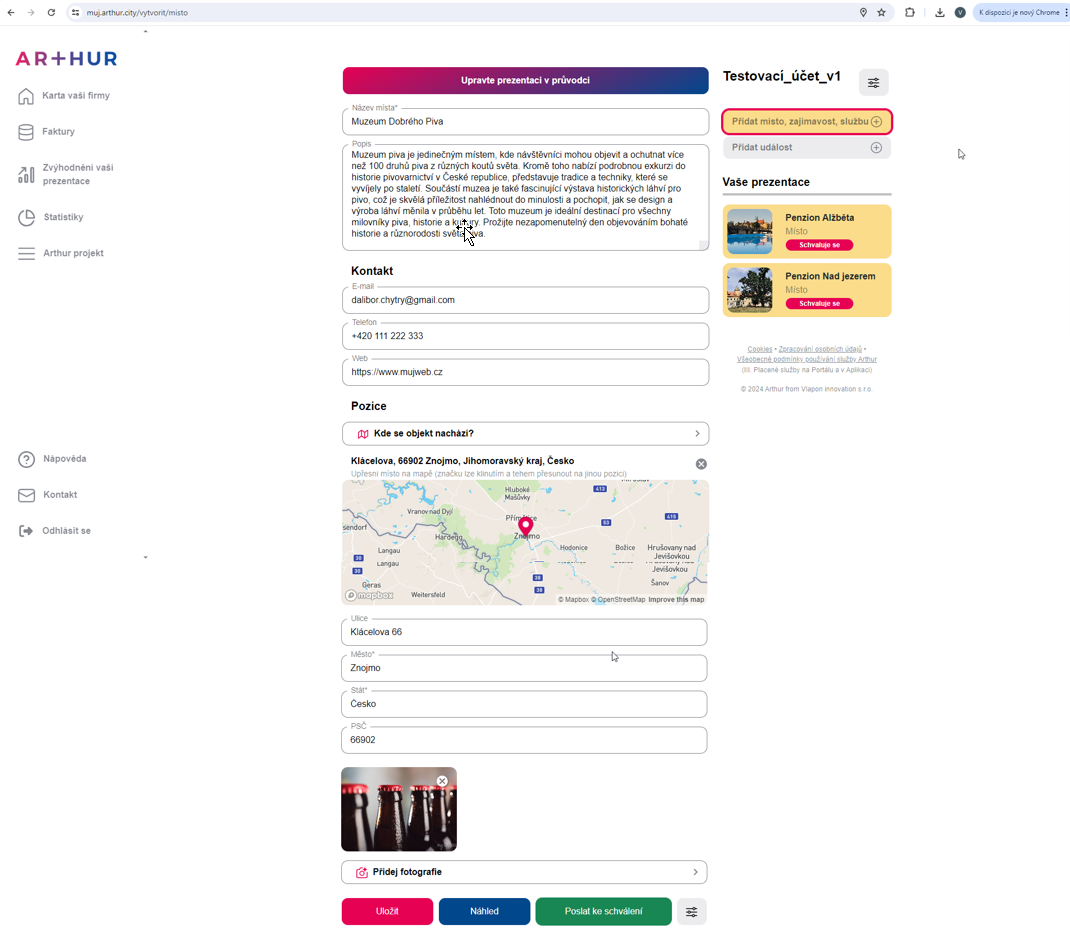Image resolution: width=1070 pixels, height=935 pixels.
Task: Open the Penzion Alžběta presentation thumbnail
Action: (749, 232)
